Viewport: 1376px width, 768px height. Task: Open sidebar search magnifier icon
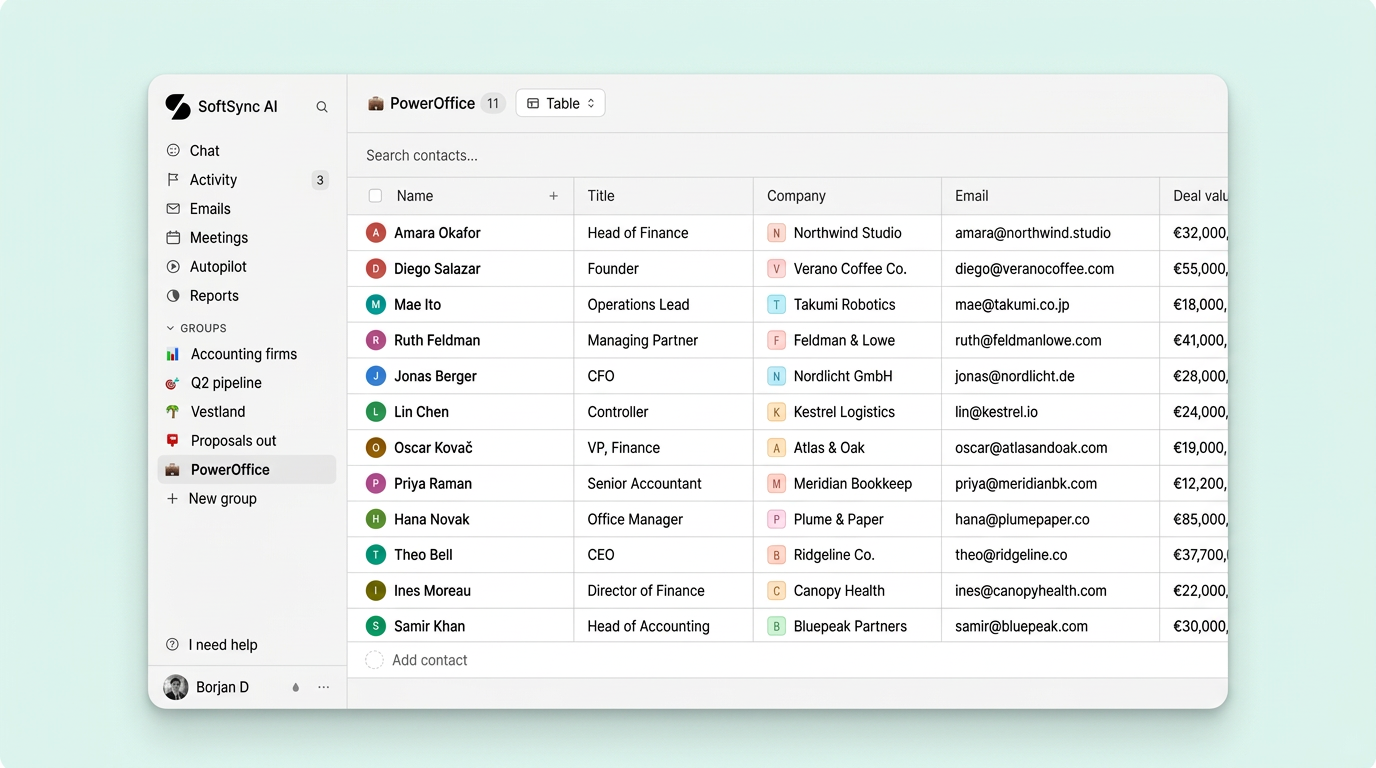[x=322, y=107]
